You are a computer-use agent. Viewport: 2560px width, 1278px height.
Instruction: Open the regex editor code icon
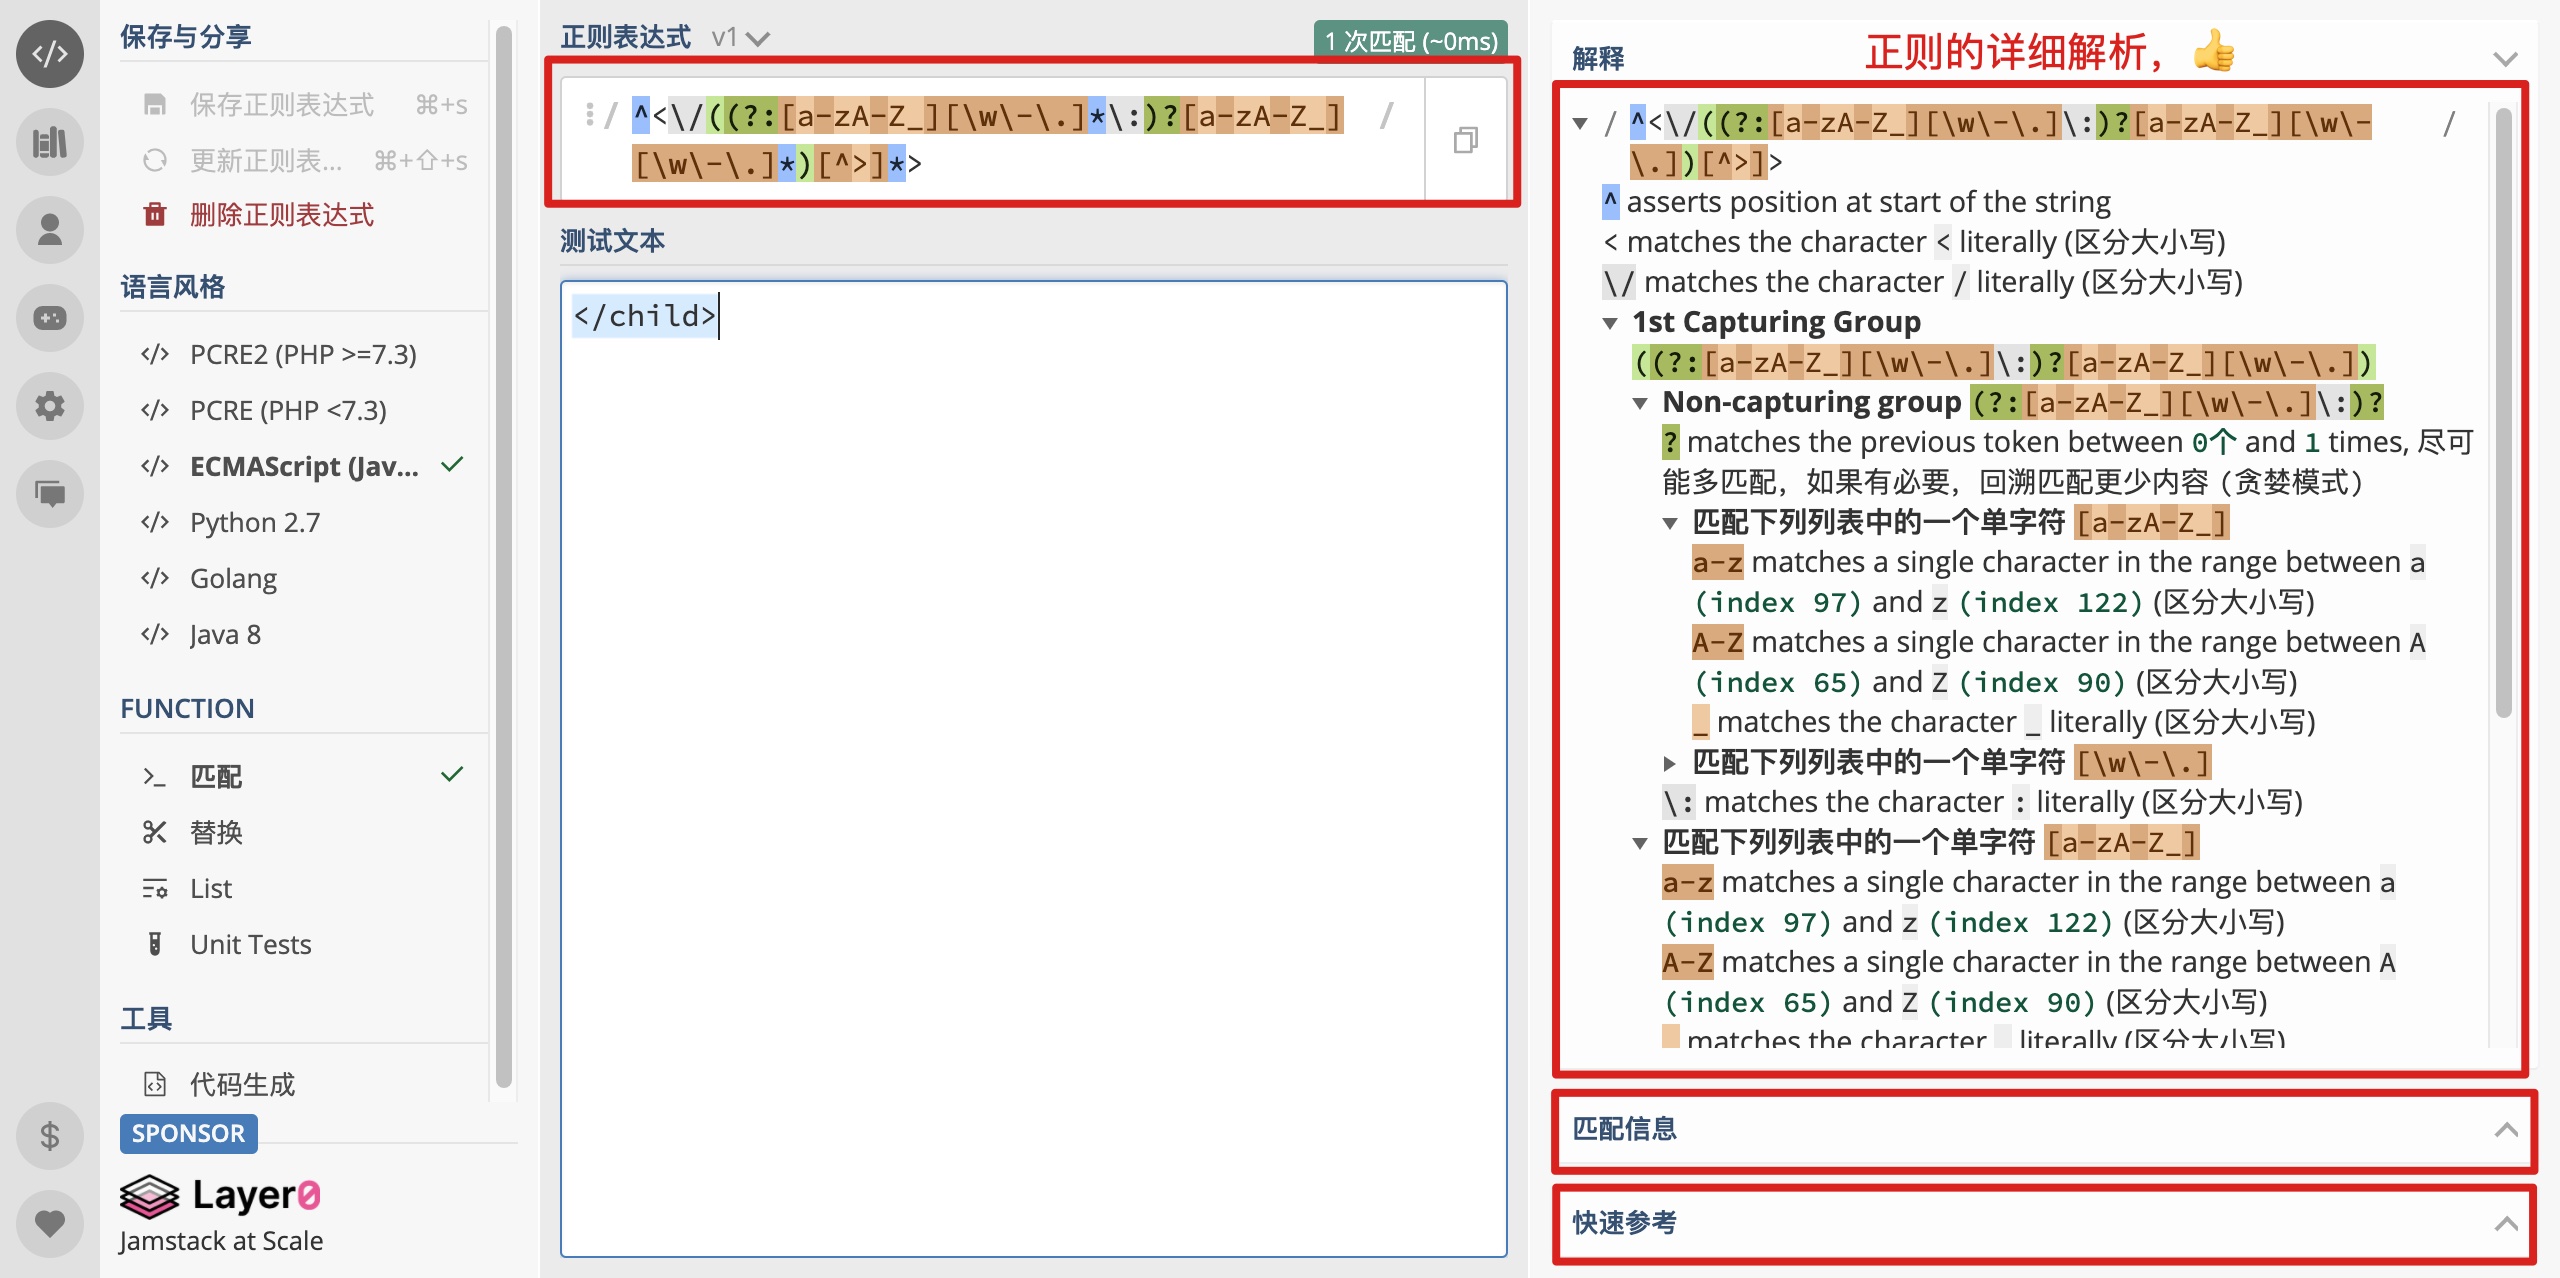[50, 53]
